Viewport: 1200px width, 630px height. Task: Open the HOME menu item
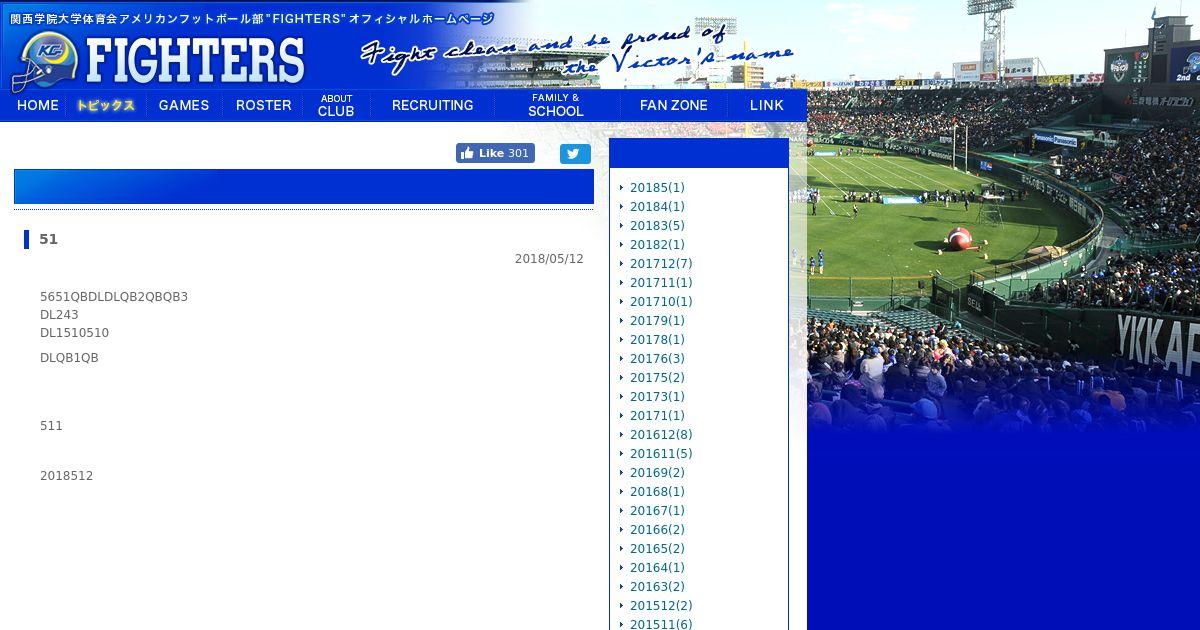(38, 105)
